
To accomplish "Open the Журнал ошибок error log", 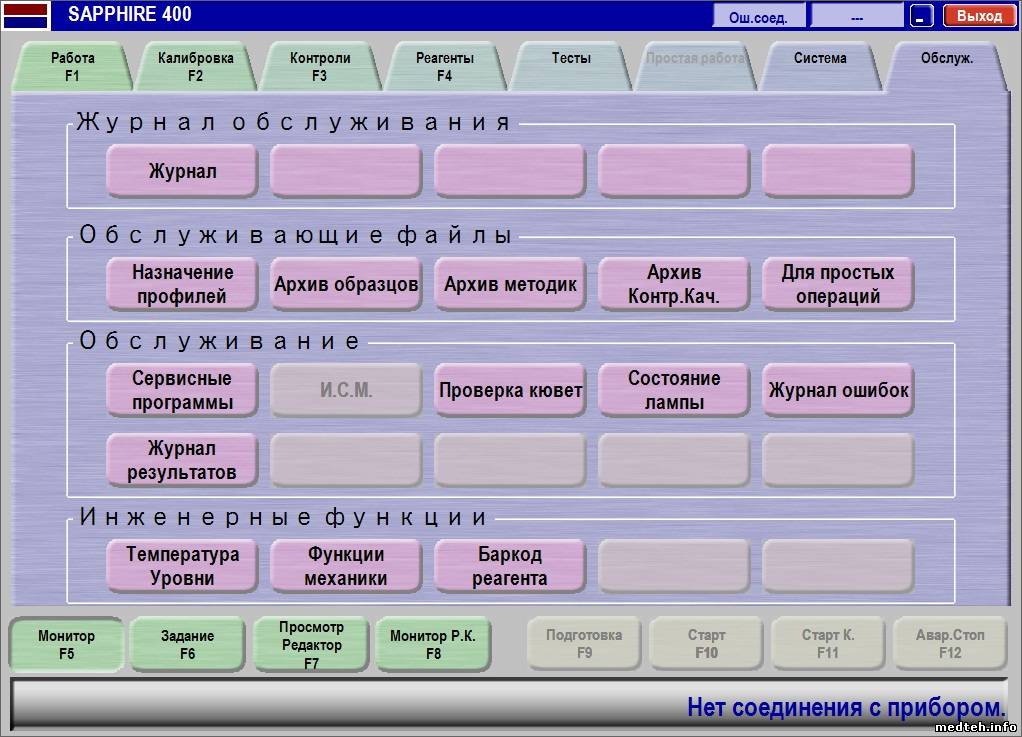I will (x=838, y=390).
